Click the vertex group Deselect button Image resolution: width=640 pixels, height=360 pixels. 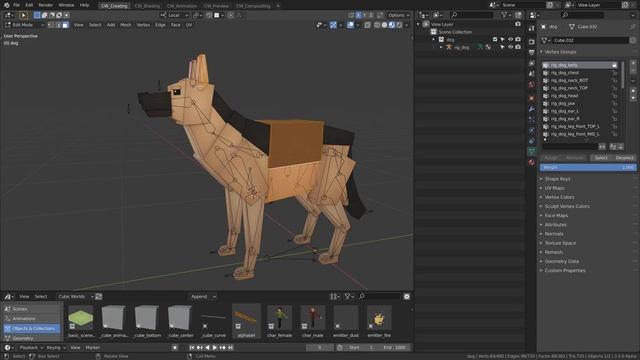[x=624, y=158]
